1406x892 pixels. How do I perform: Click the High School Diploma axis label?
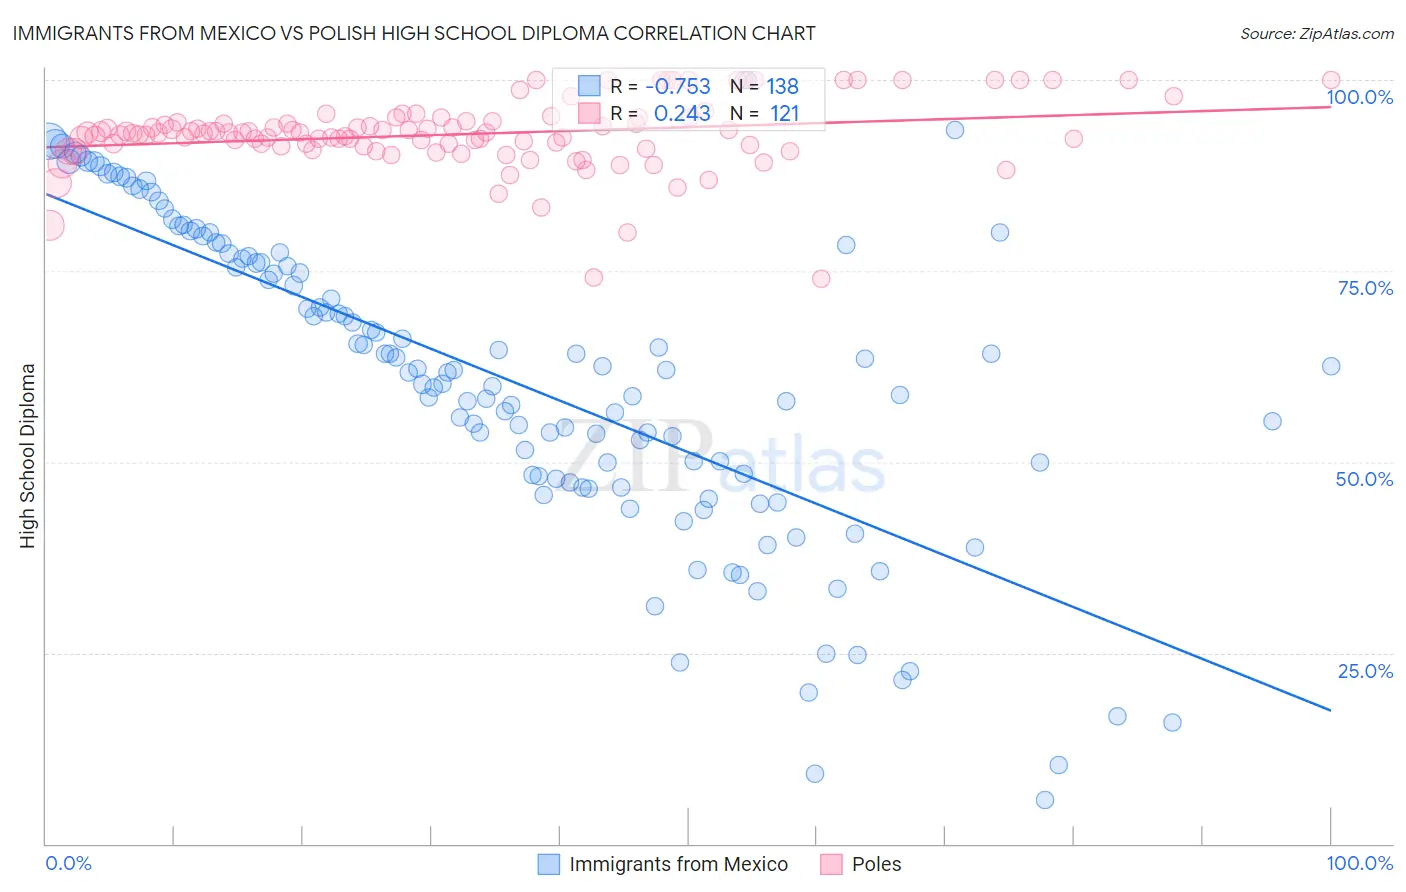pos(28,455)
